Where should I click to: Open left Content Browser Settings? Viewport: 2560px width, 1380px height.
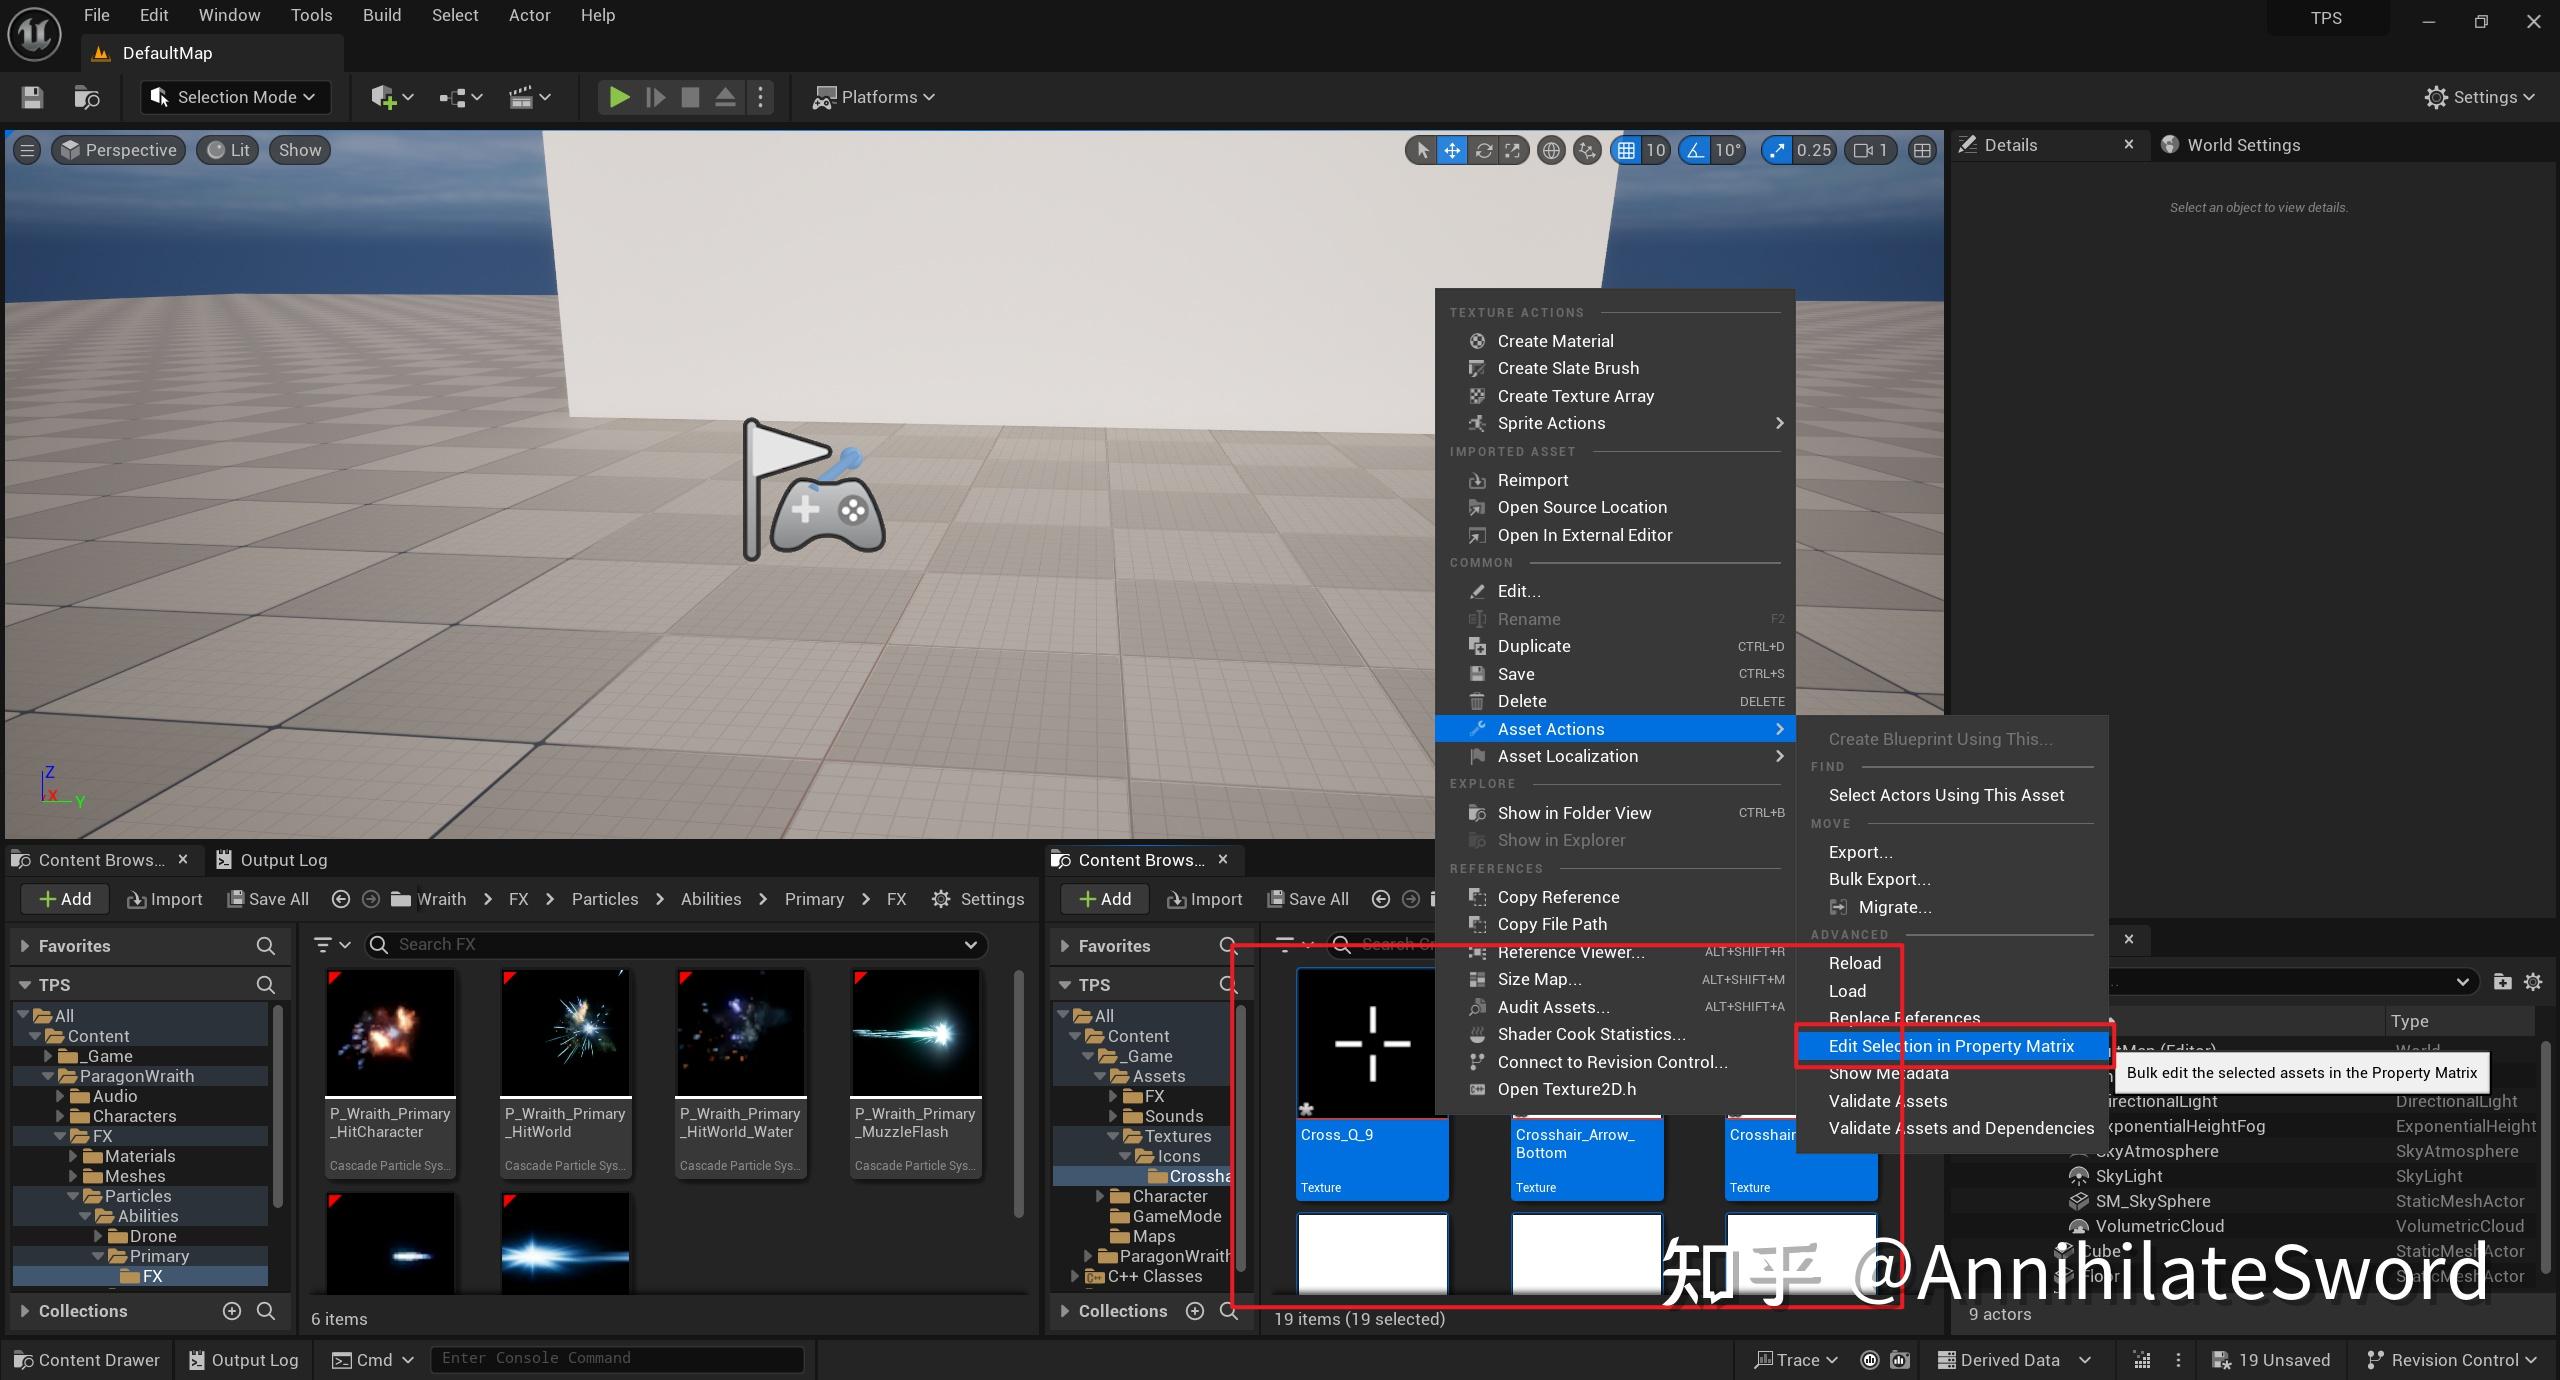[977, 899]
